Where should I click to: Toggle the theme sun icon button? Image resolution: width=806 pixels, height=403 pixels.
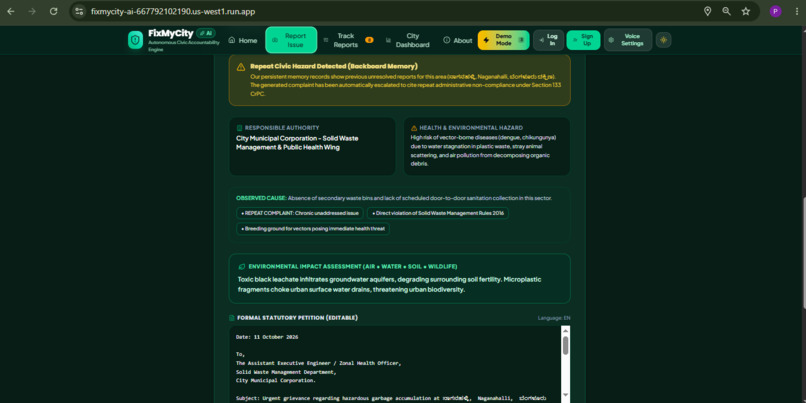pyautogui.click(x=663, y=40)
